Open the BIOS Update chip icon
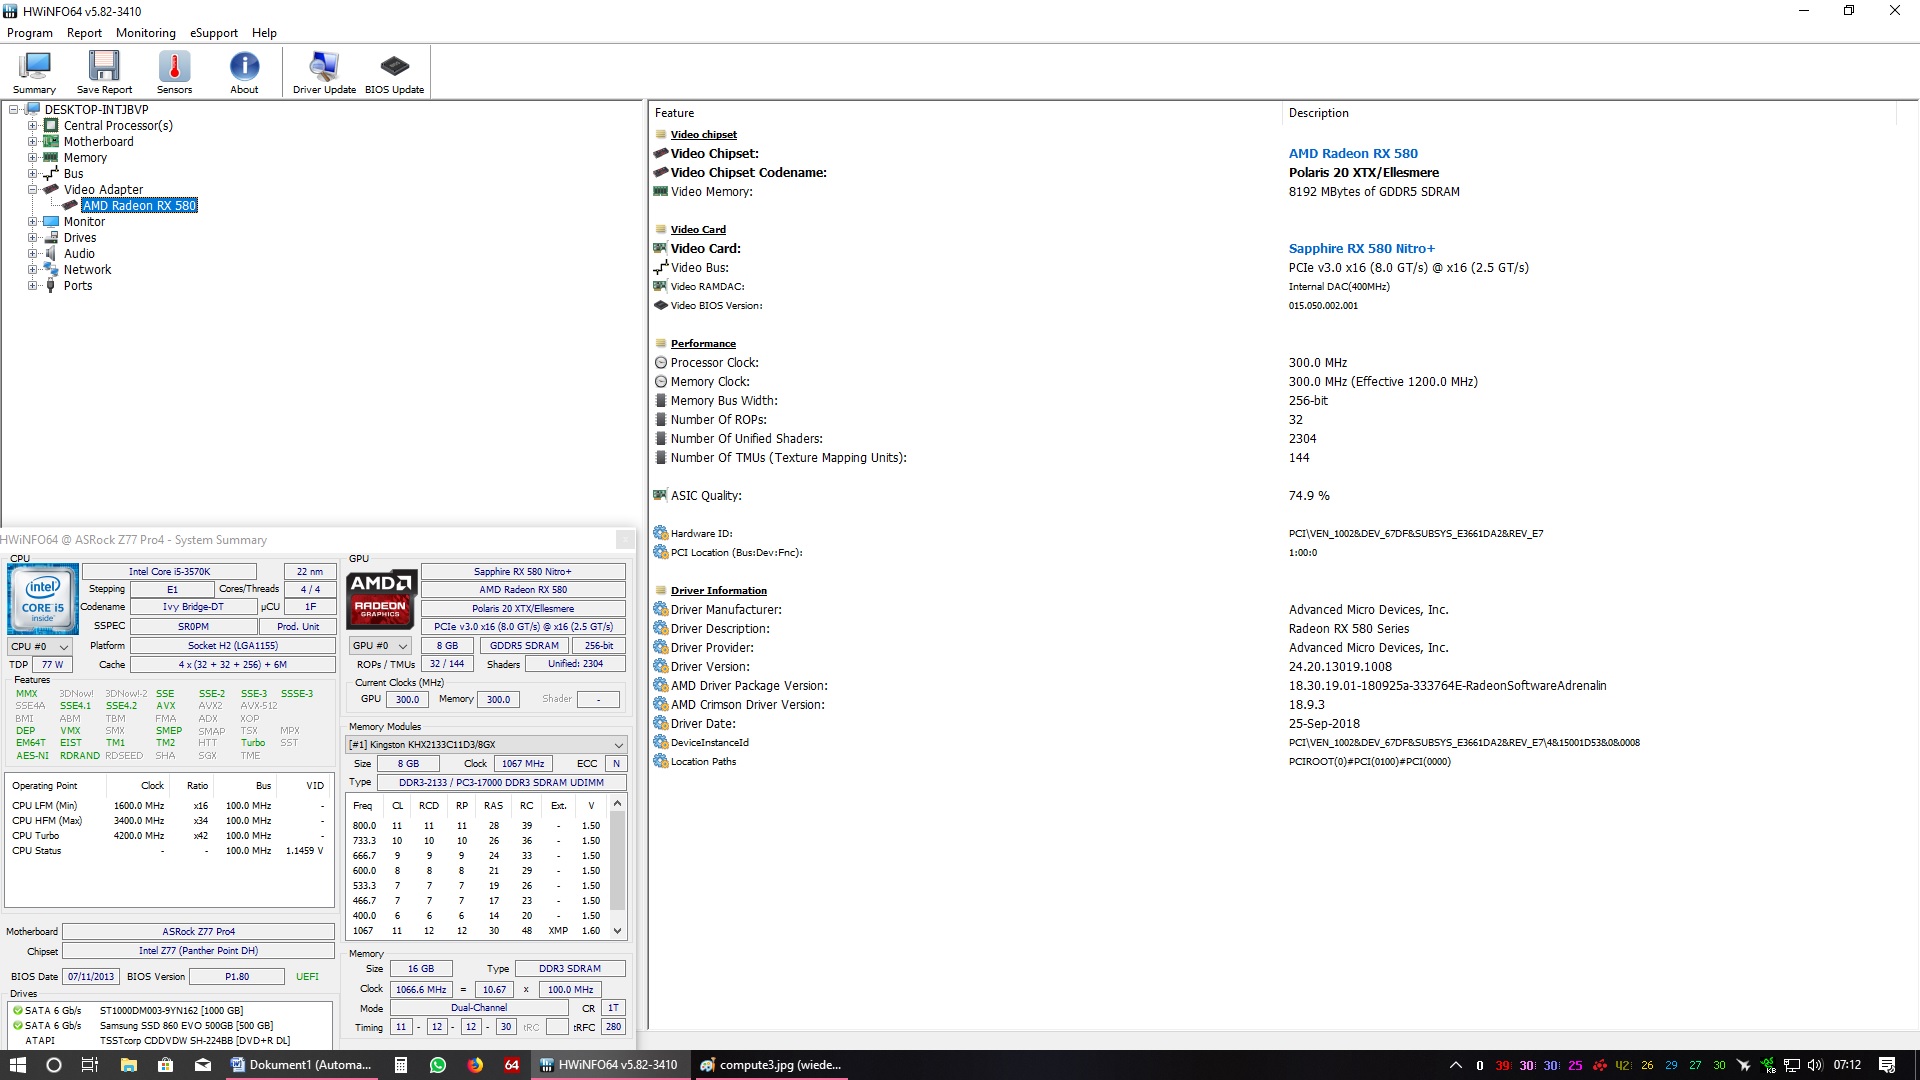 pos(394,71)
